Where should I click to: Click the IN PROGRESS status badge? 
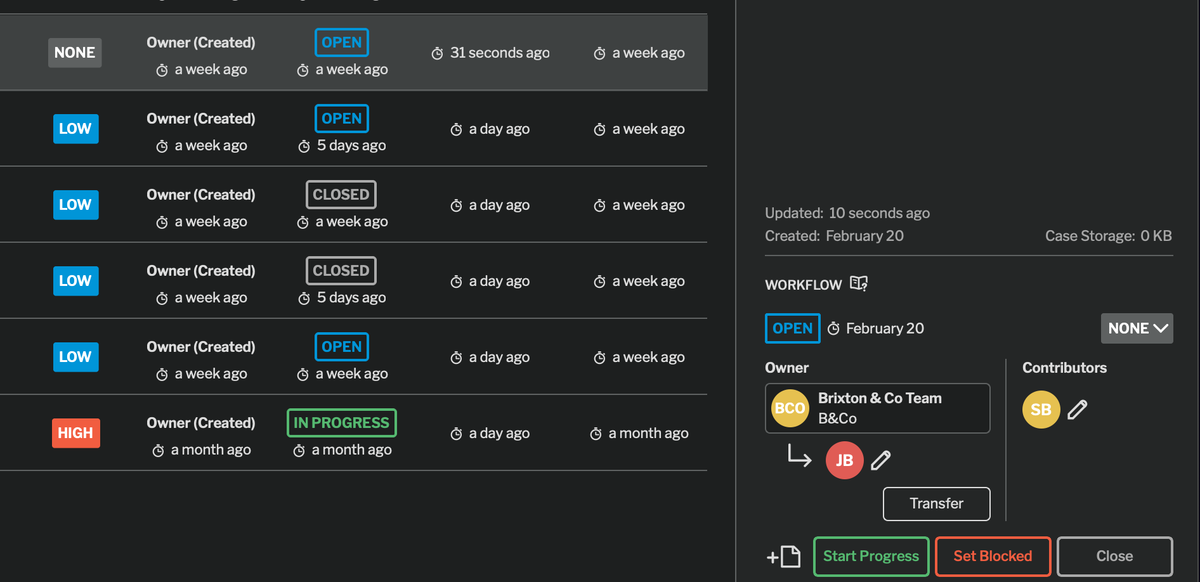[341, 422]
